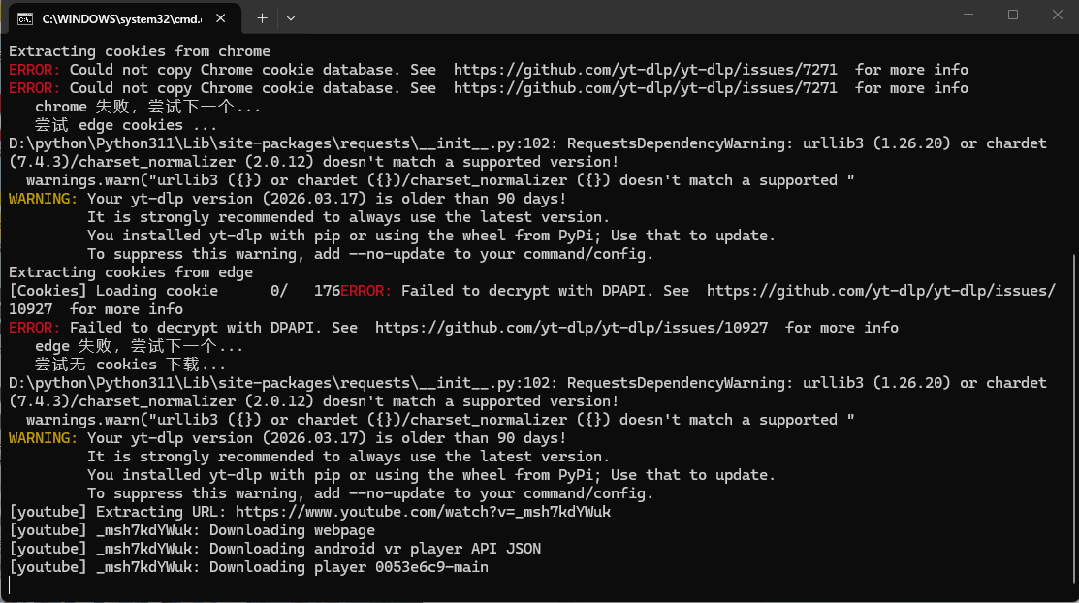Image resolution: width=1079 pixels, height=603 pixels.
Task: Click the cmd icon in the terminal tab
Action: click(x=25, y=19)
